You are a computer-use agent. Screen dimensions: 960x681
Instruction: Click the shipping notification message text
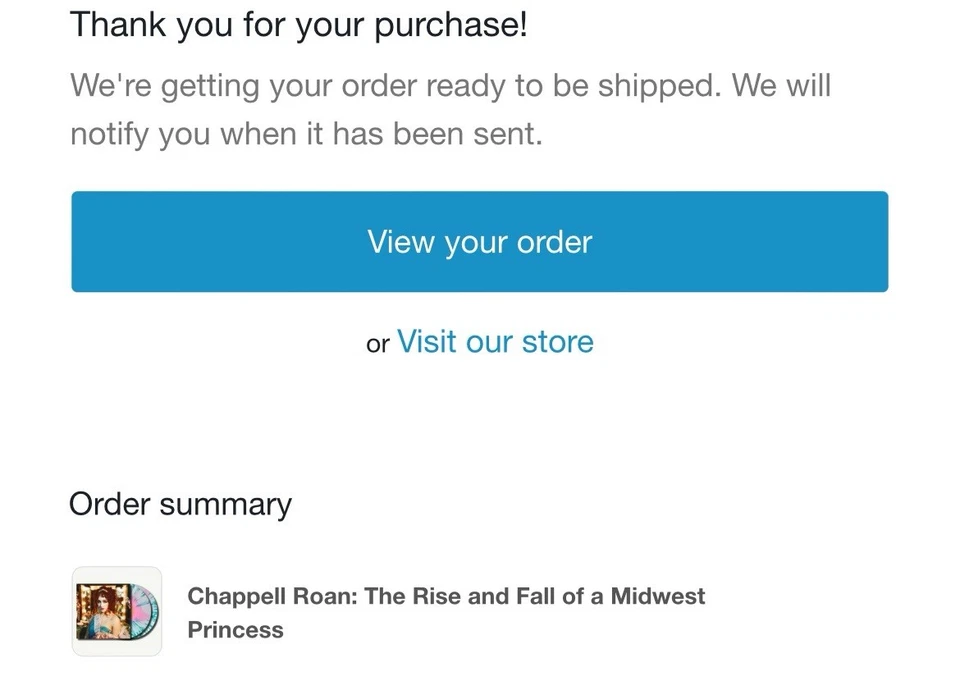pos(450,109)
